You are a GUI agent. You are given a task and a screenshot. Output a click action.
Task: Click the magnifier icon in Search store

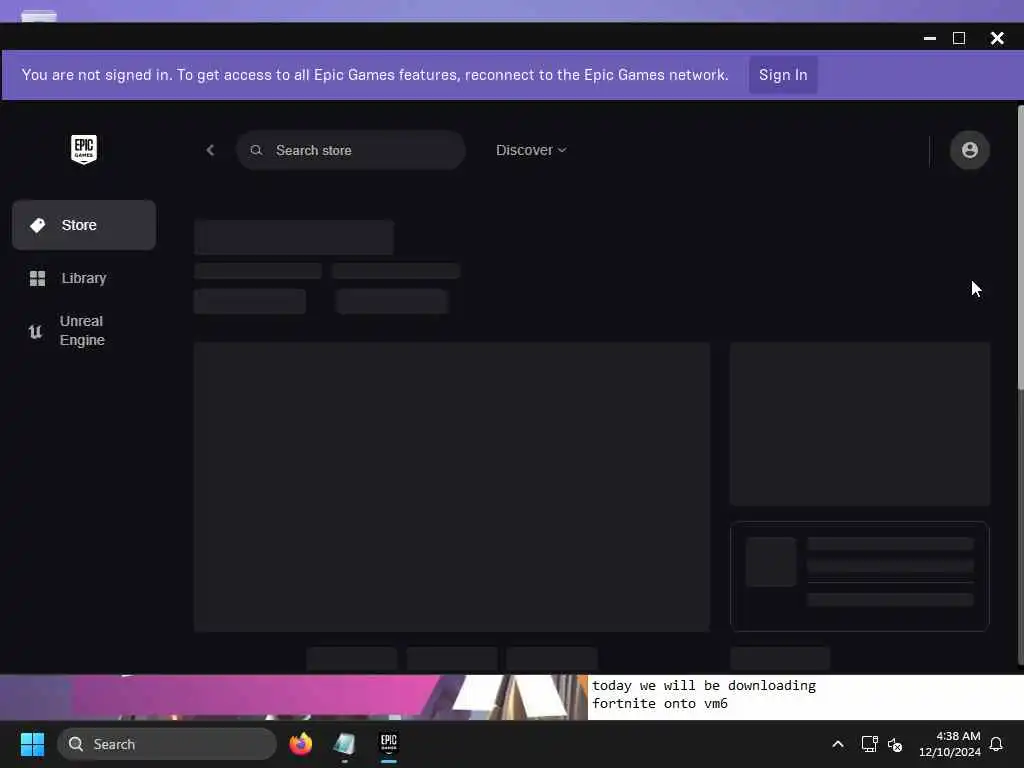257,150
